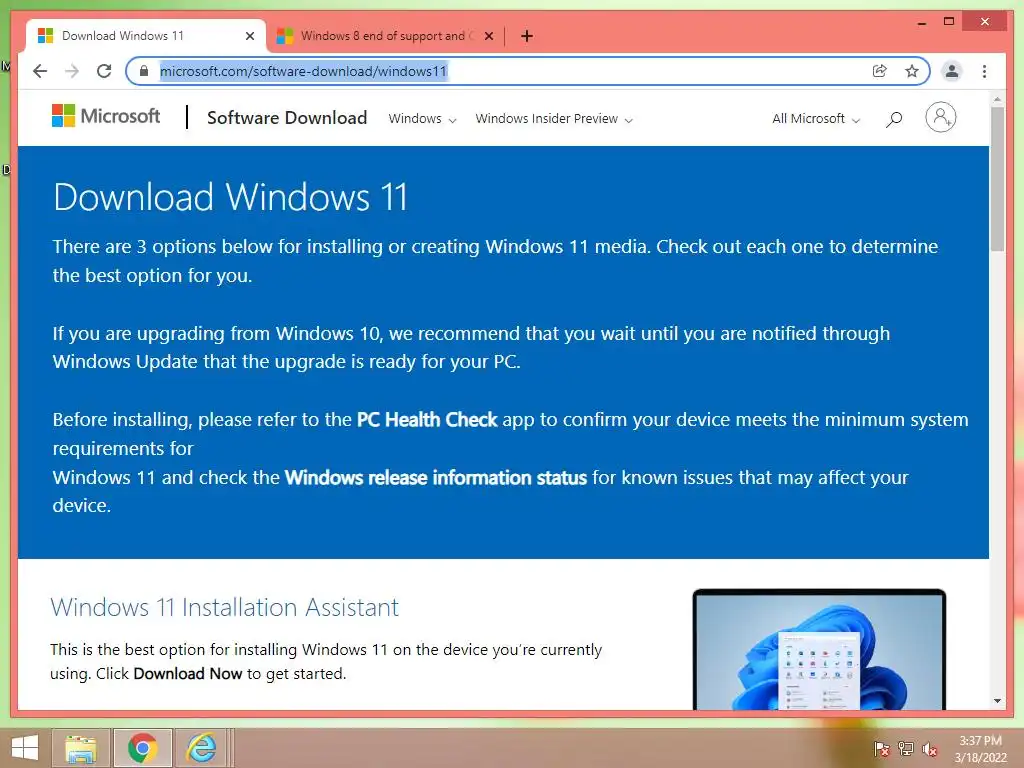The image size is (1024, 768).
Task: Open Chrome three-dot menu
Action: point(984,71)
